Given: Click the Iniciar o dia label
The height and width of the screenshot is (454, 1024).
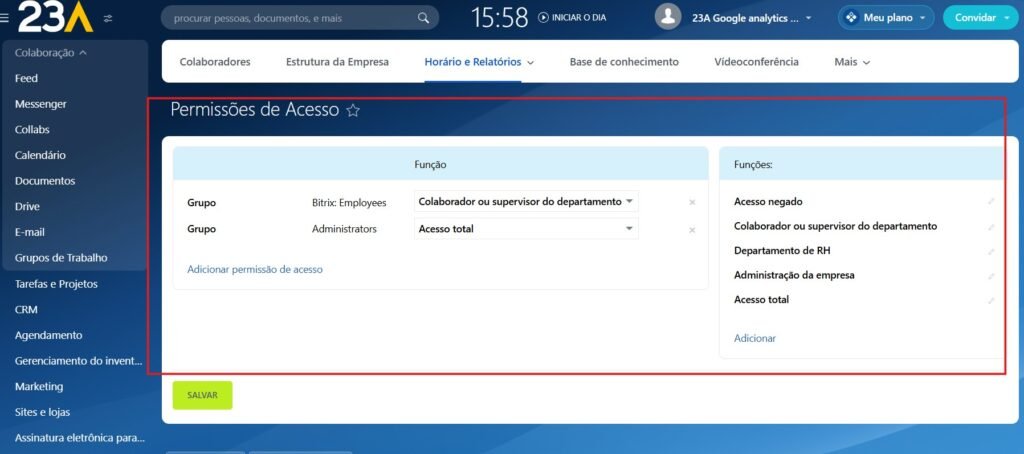Looking at the screenshot, I should tap(579, 18).
